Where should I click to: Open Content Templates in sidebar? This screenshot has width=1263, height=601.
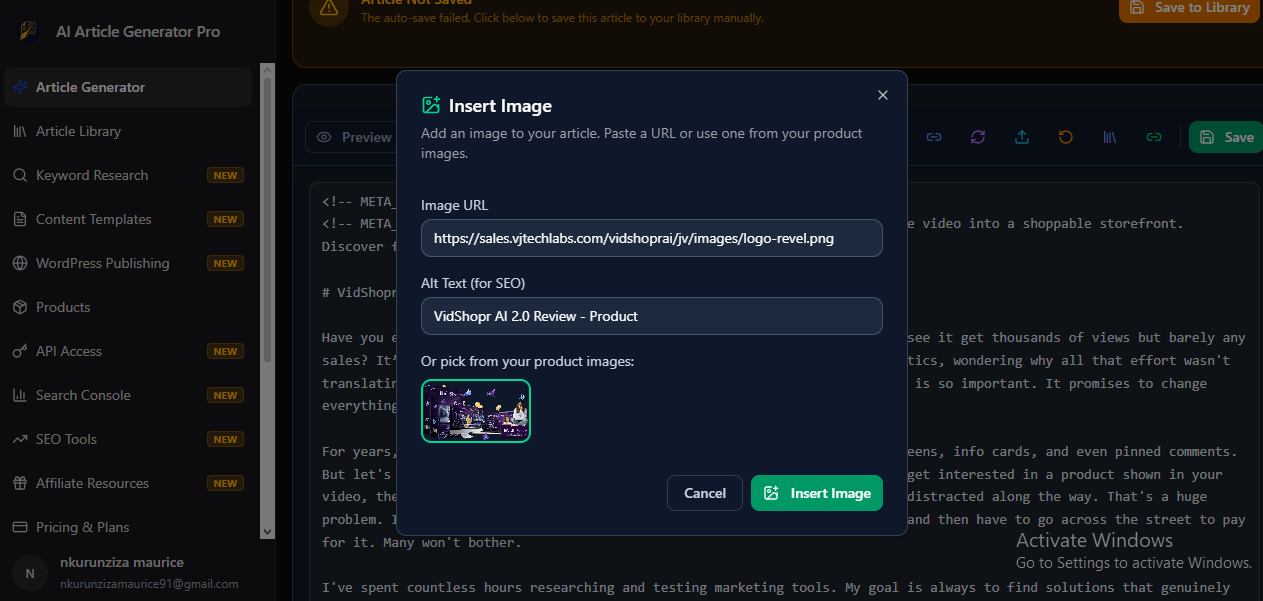tap(128, 219)
